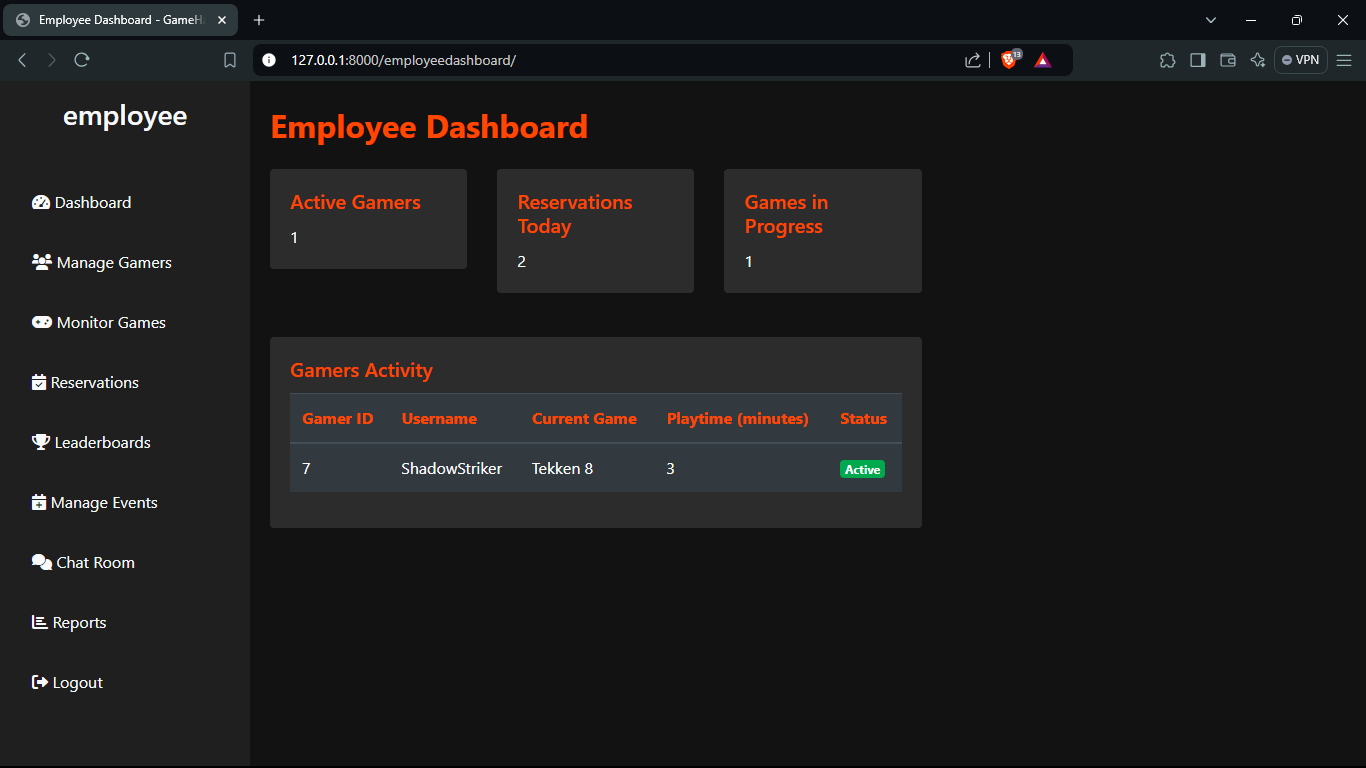Click the browser back arrow
Image resolution: width=1366 pixels, height=768 pixels.
coord(22,60)
